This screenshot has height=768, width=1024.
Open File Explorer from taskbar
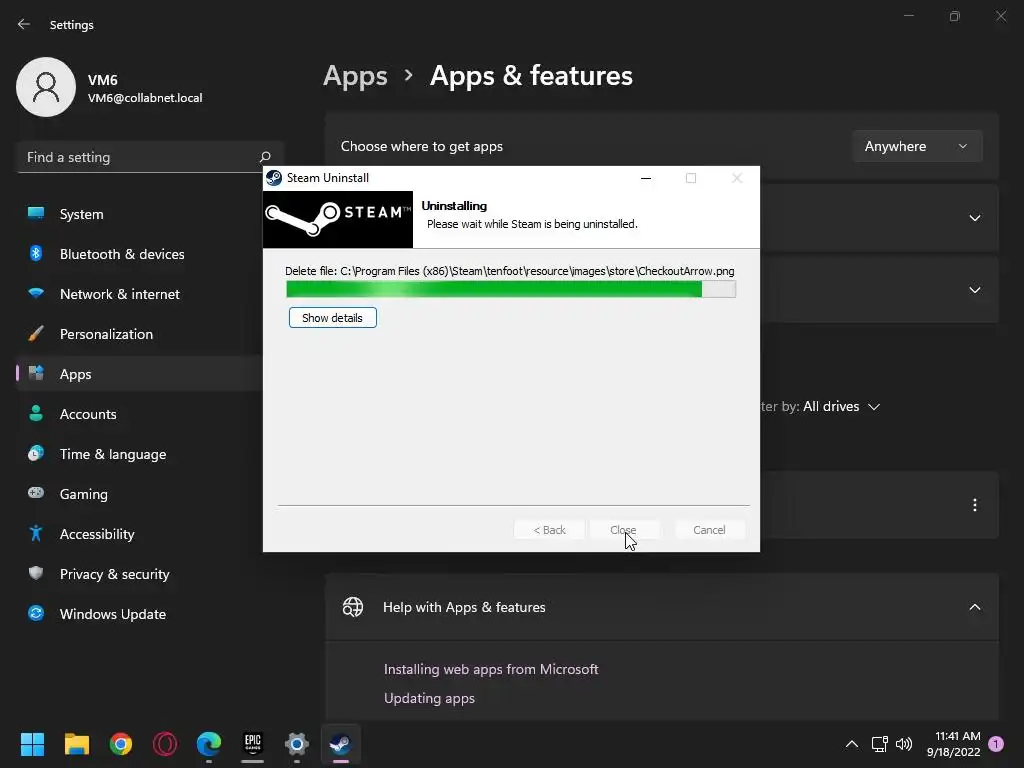pyautogui.click(x=76, y=744)
